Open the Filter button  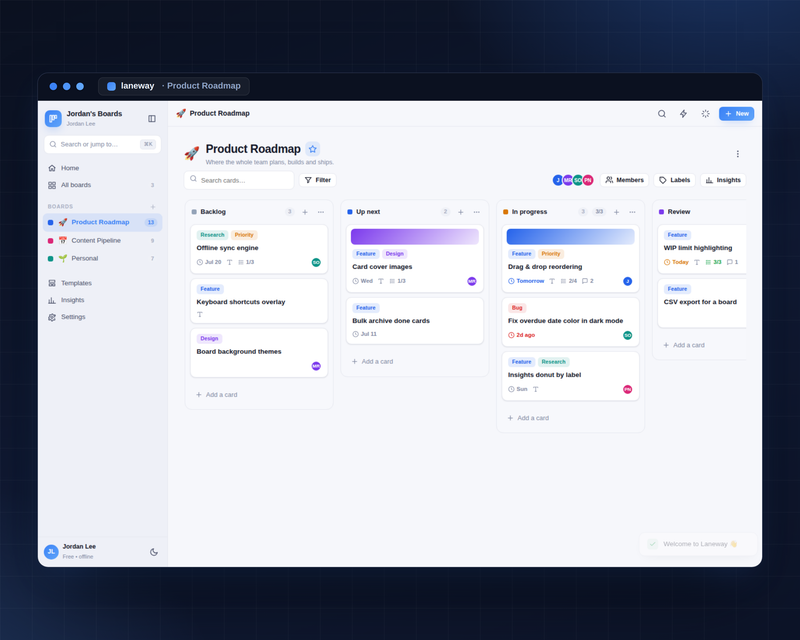point(318,180)
